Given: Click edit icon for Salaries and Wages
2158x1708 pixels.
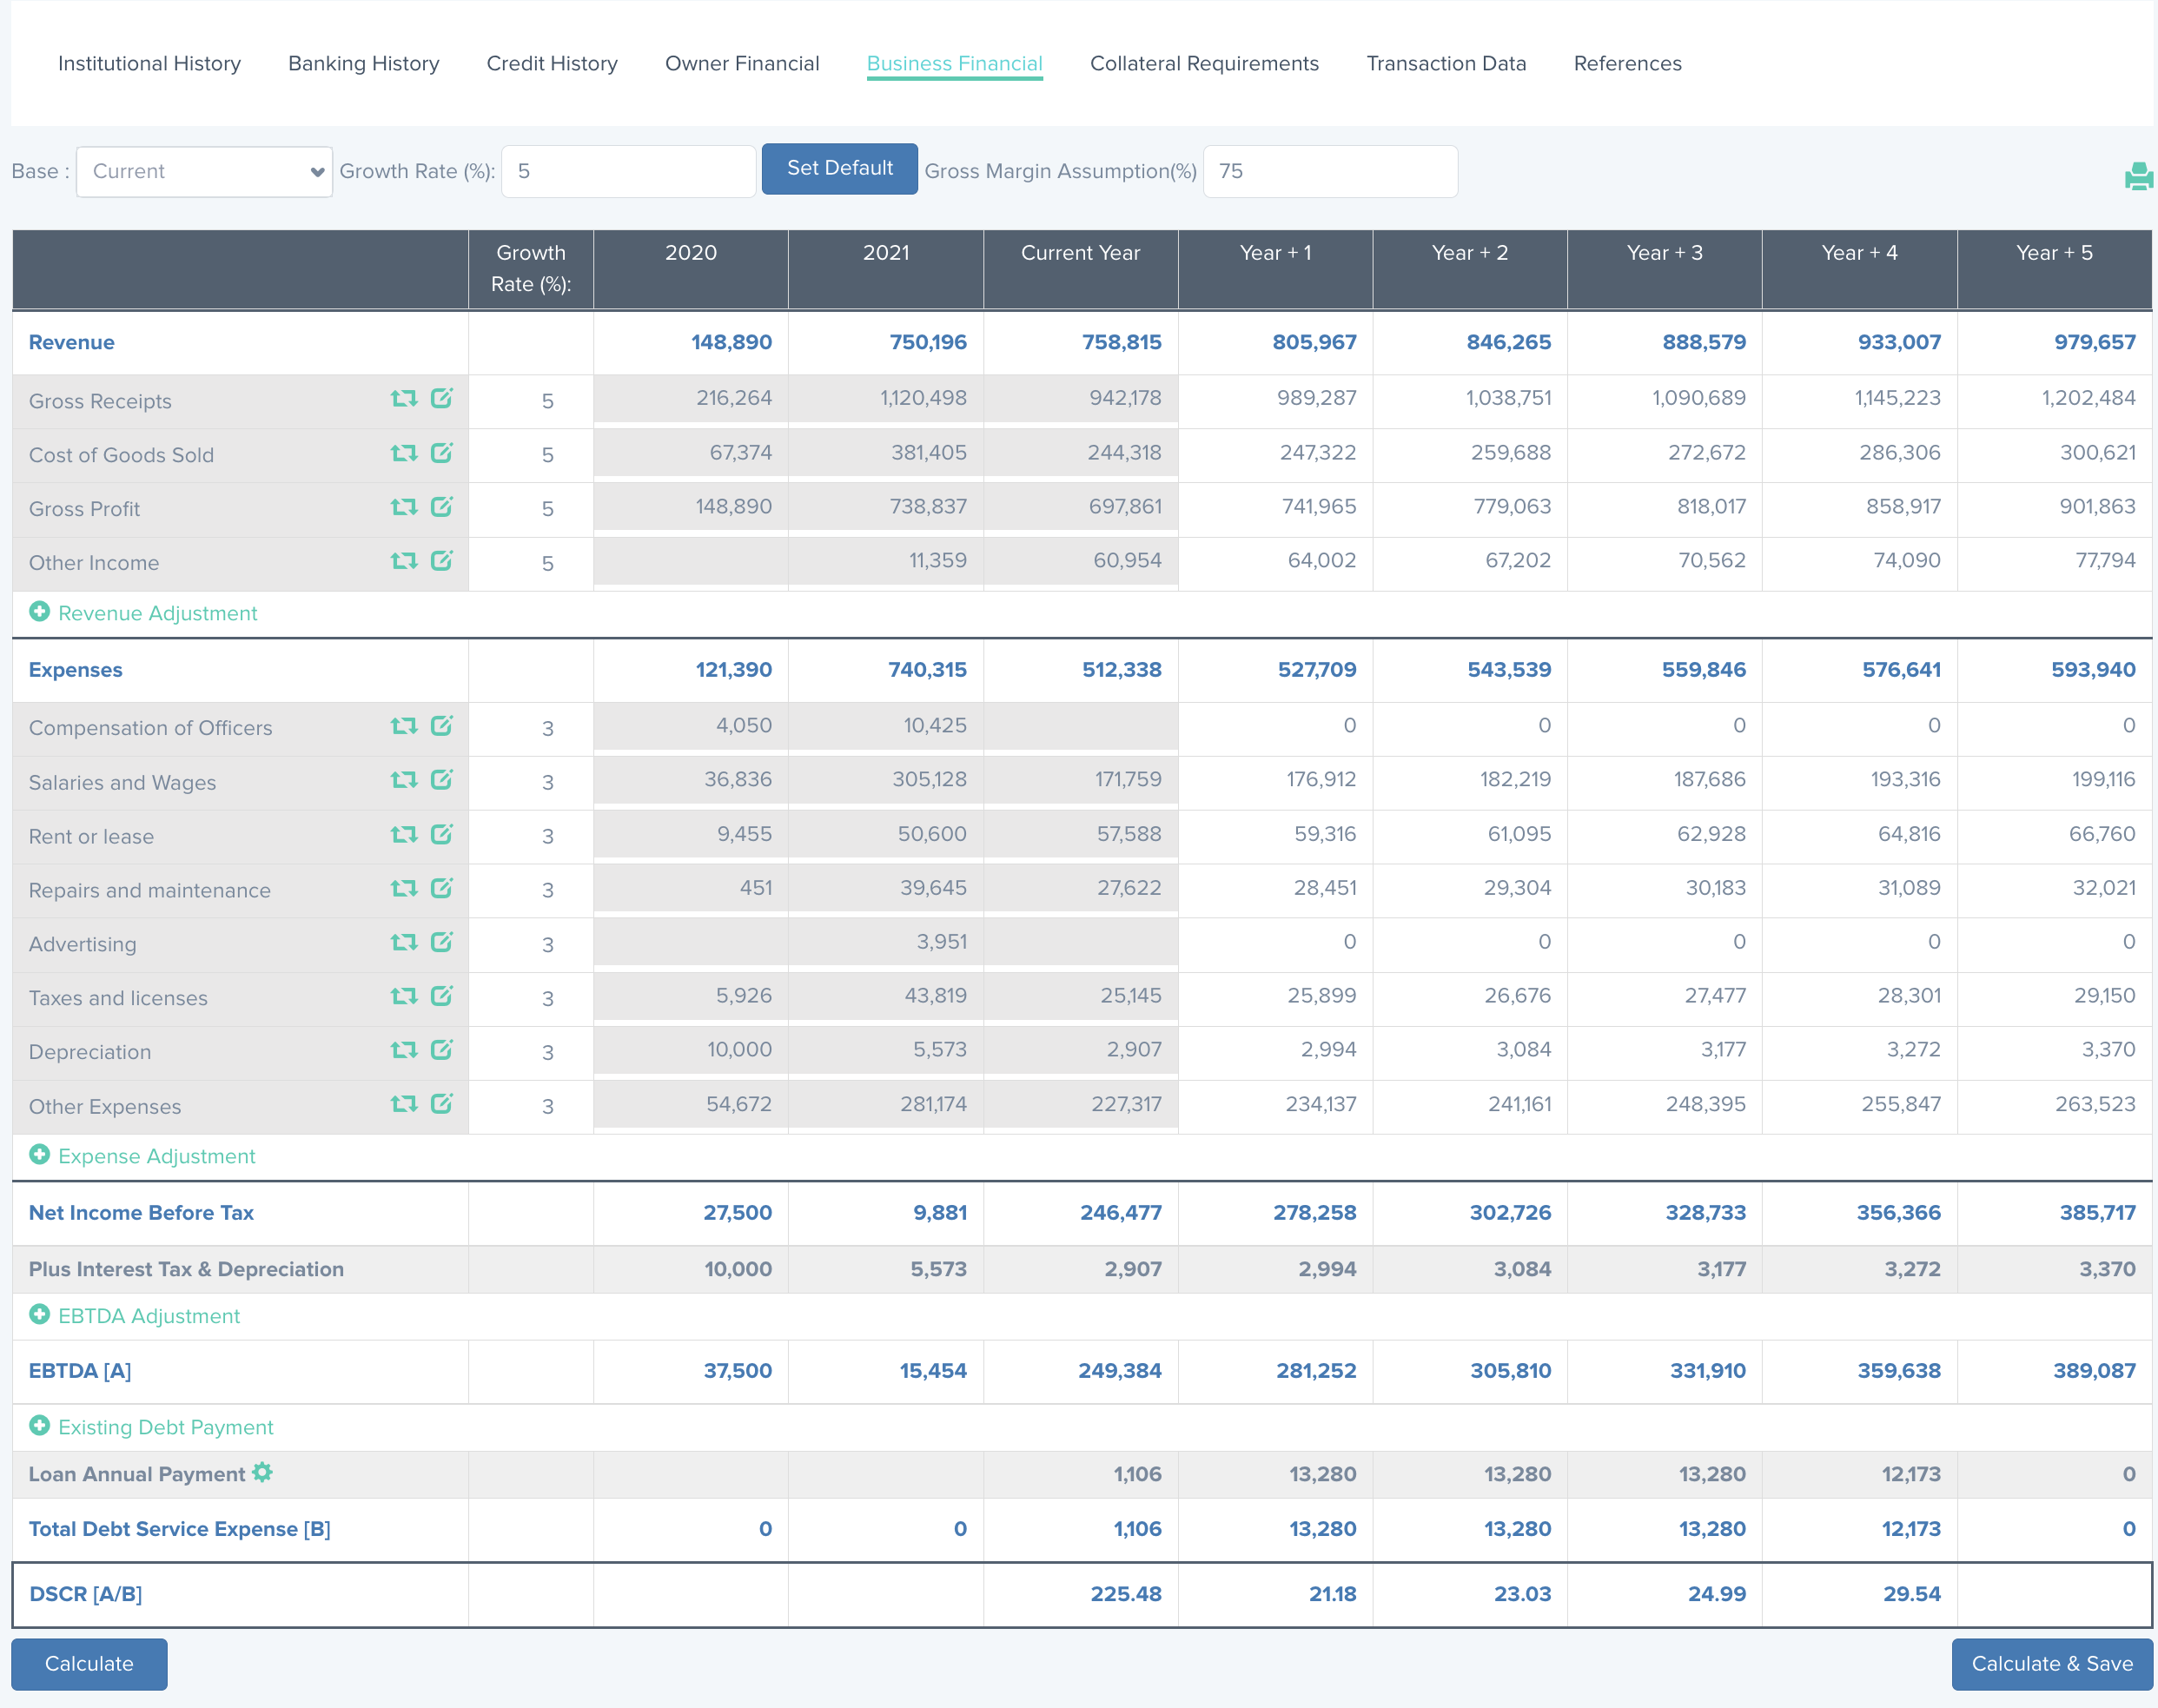Looking at the screenshot, I should [441, 780].
